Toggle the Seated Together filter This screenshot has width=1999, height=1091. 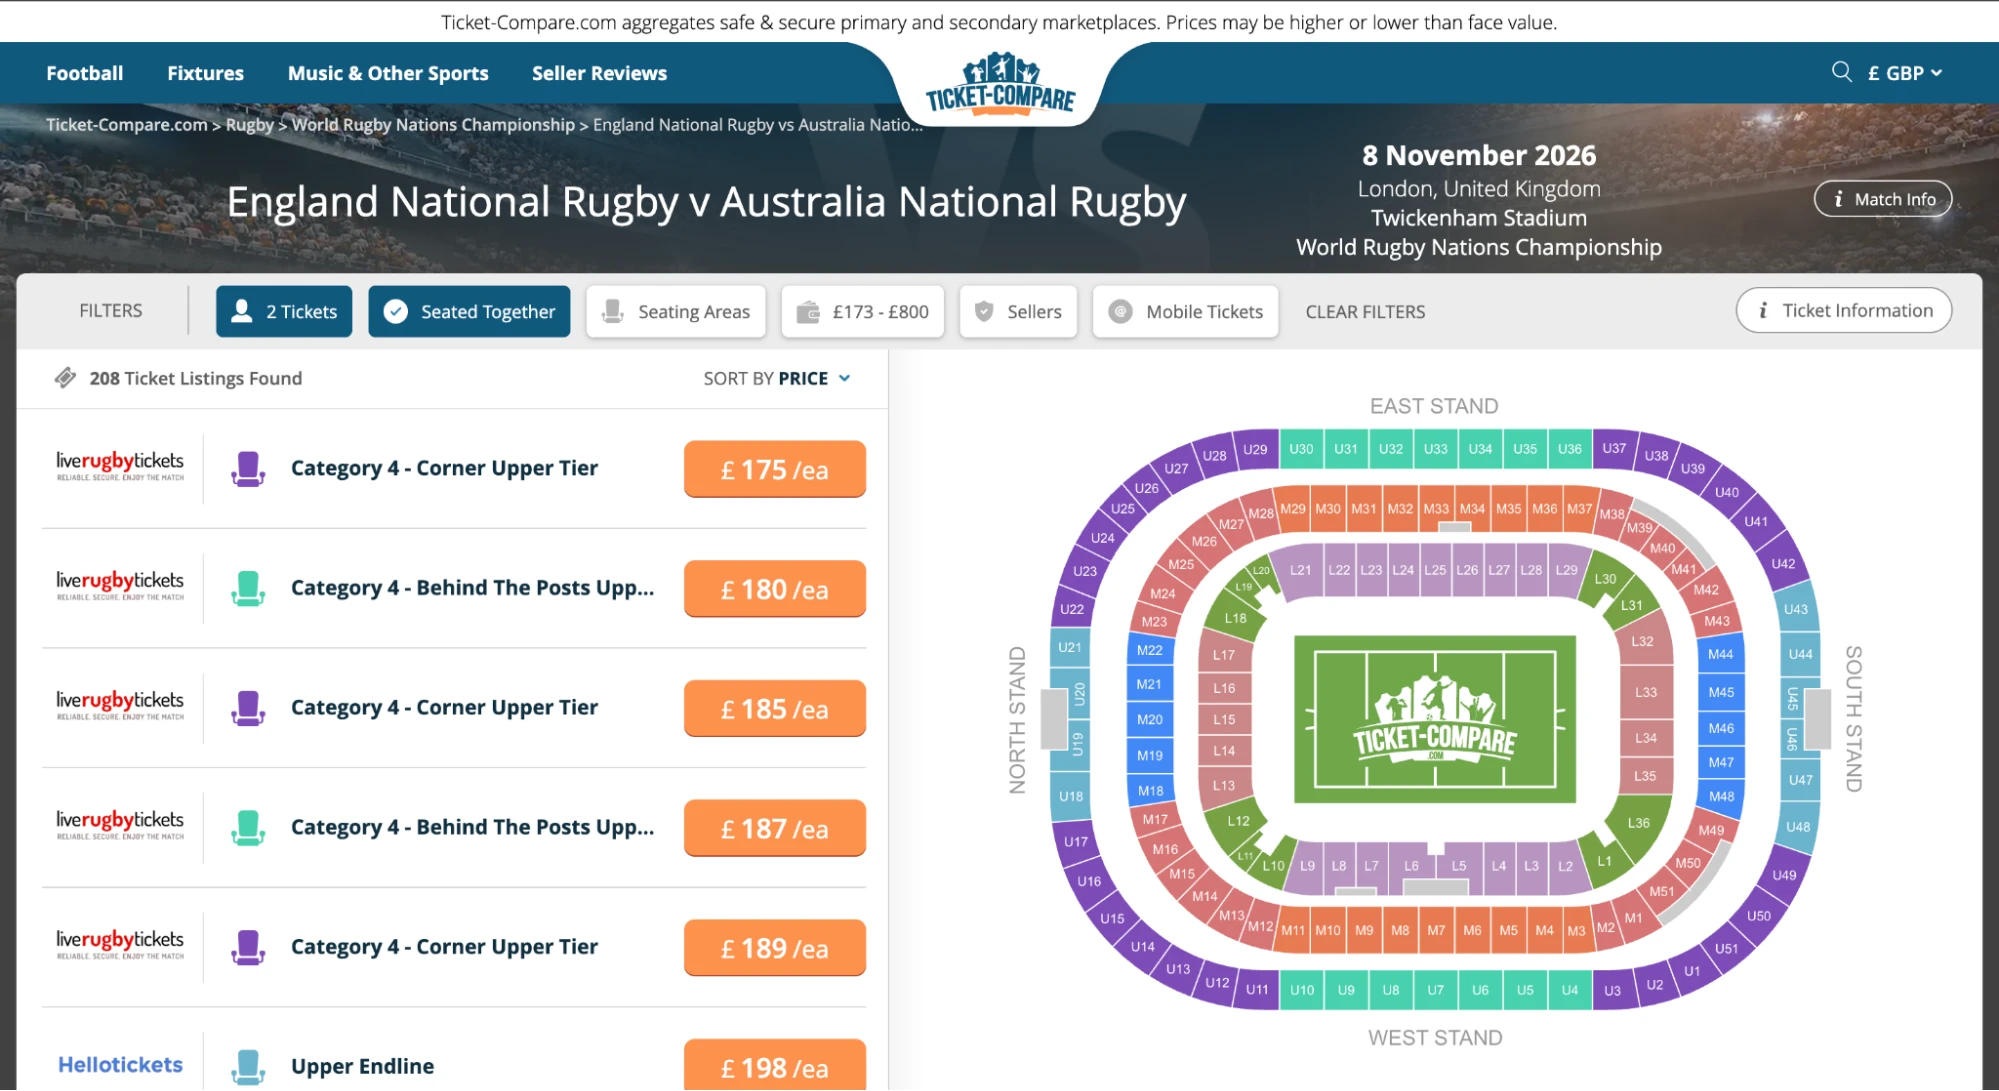click(x=469, y=311)
